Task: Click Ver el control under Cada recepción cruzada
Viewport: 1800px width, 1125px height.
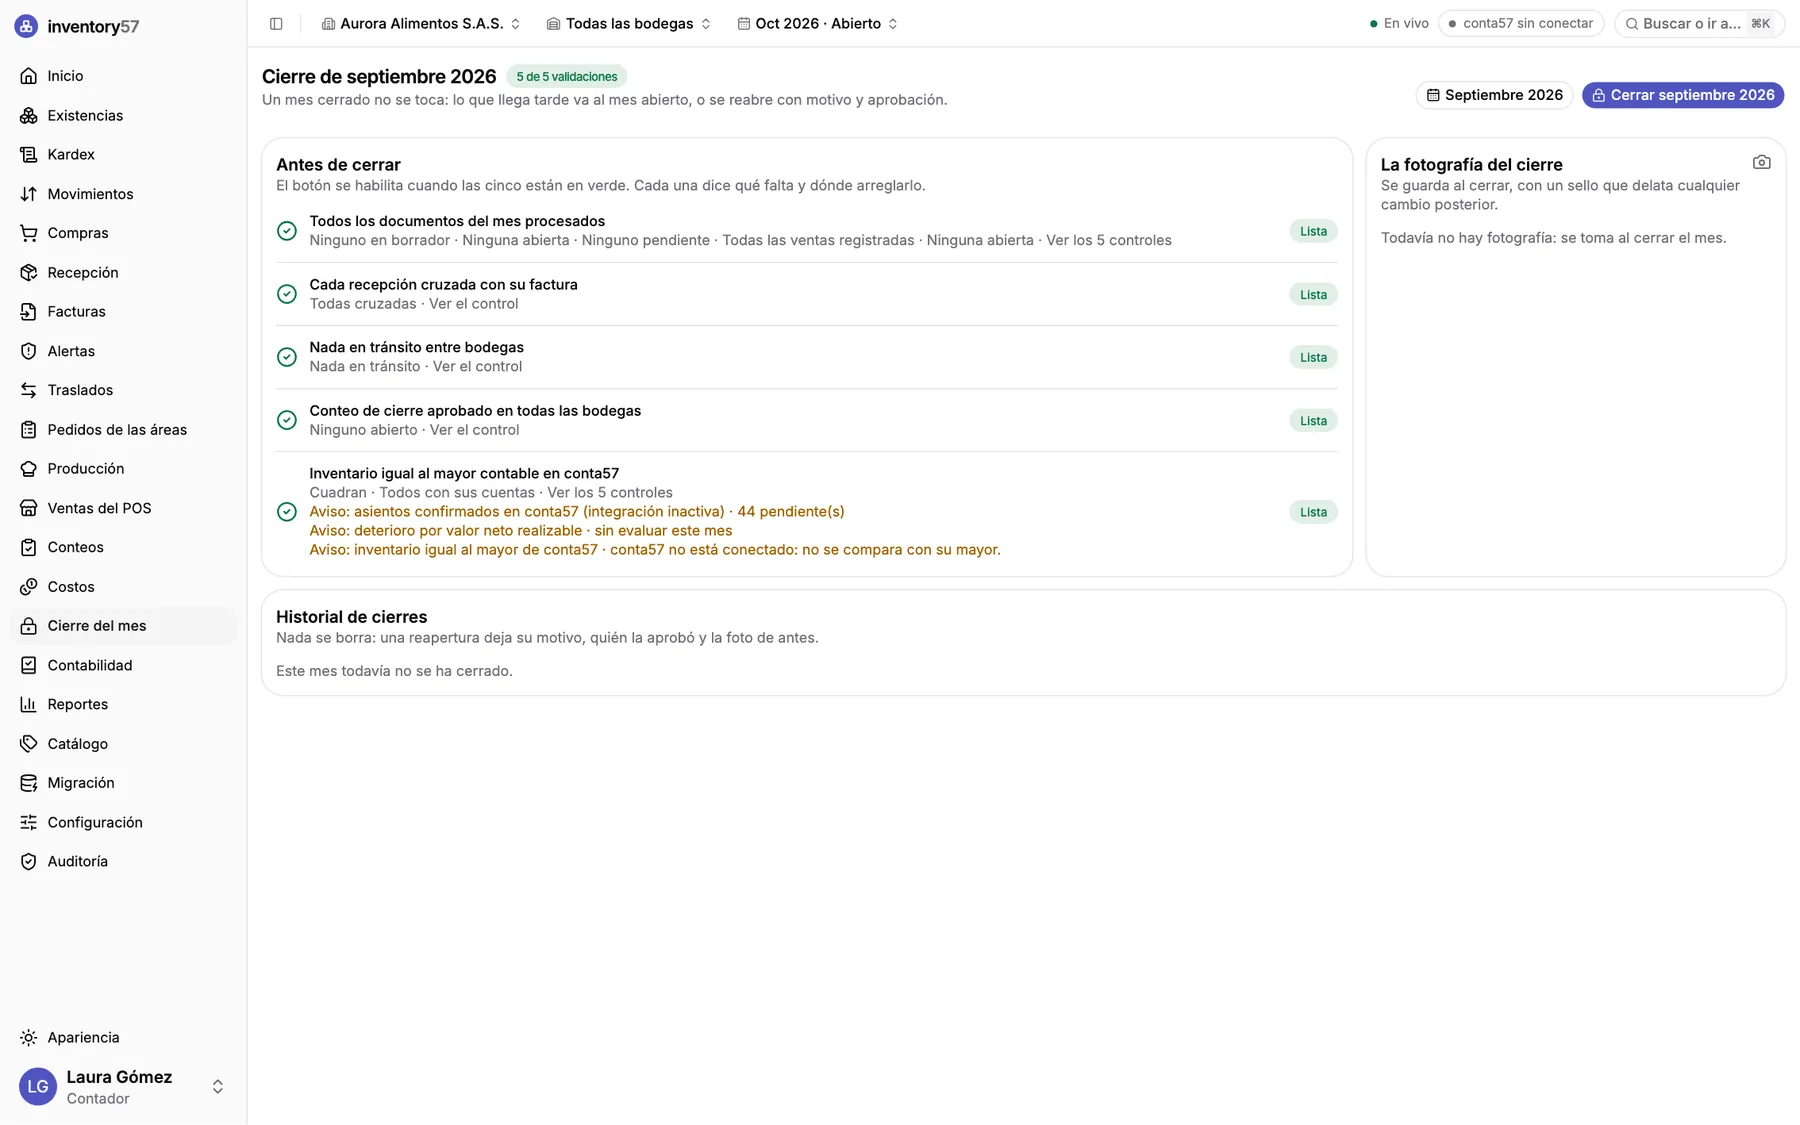Action: tap(473, 304)
